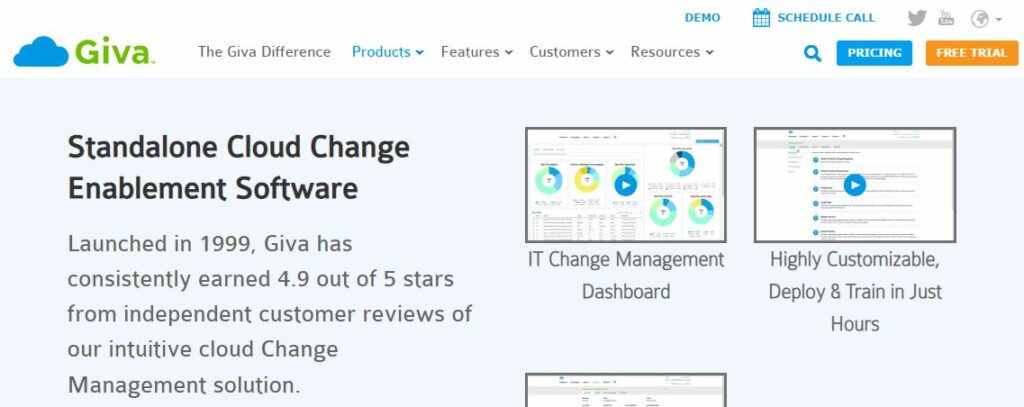1024x407 pixels.
Task: Open the DEMO link
Action: tap(702, 18)
